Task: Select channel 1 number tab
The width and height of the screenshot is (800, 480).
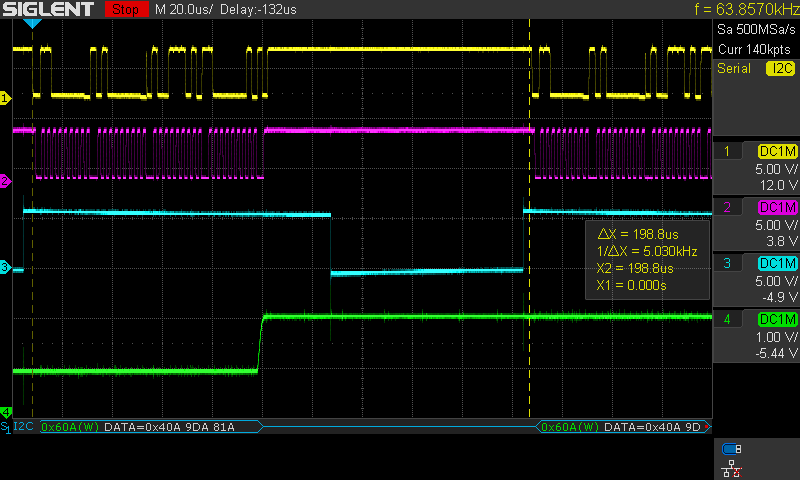Action: tap(728, 151)
